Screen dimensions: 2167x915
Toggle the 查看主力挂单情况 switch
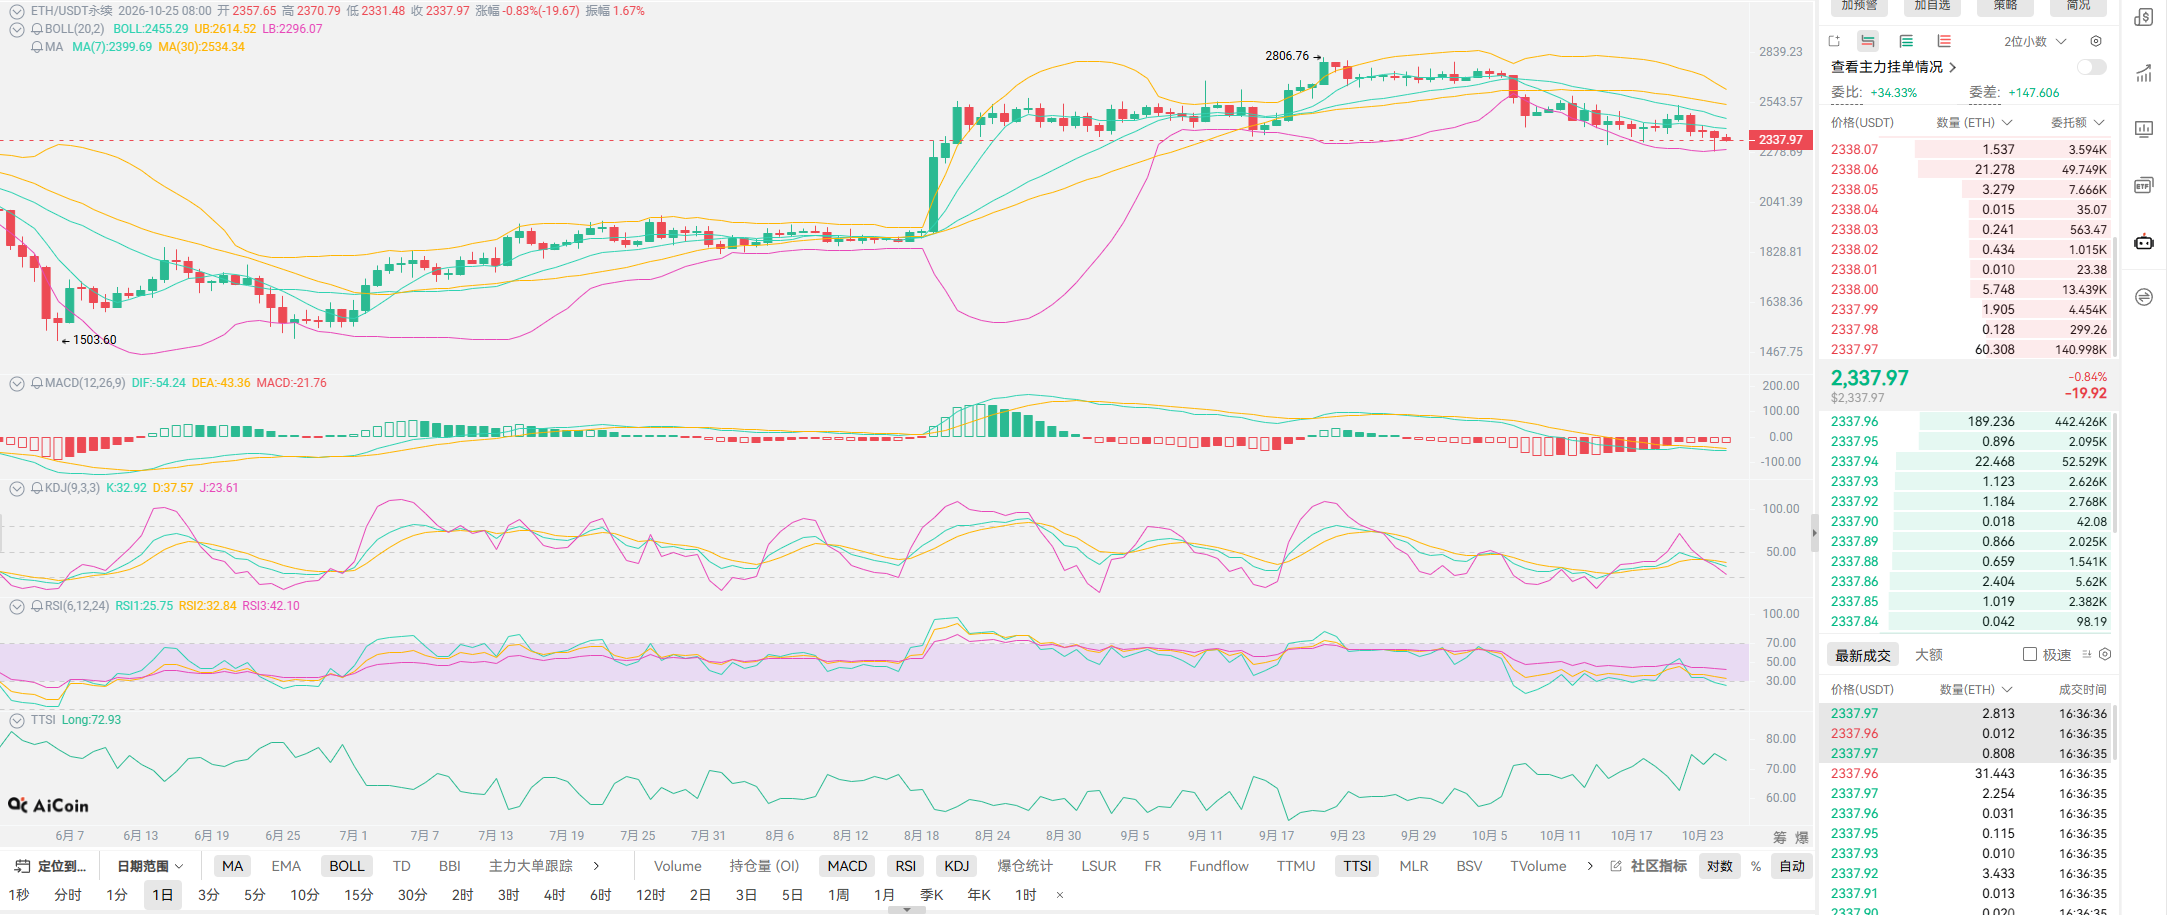coord(2091,67)
